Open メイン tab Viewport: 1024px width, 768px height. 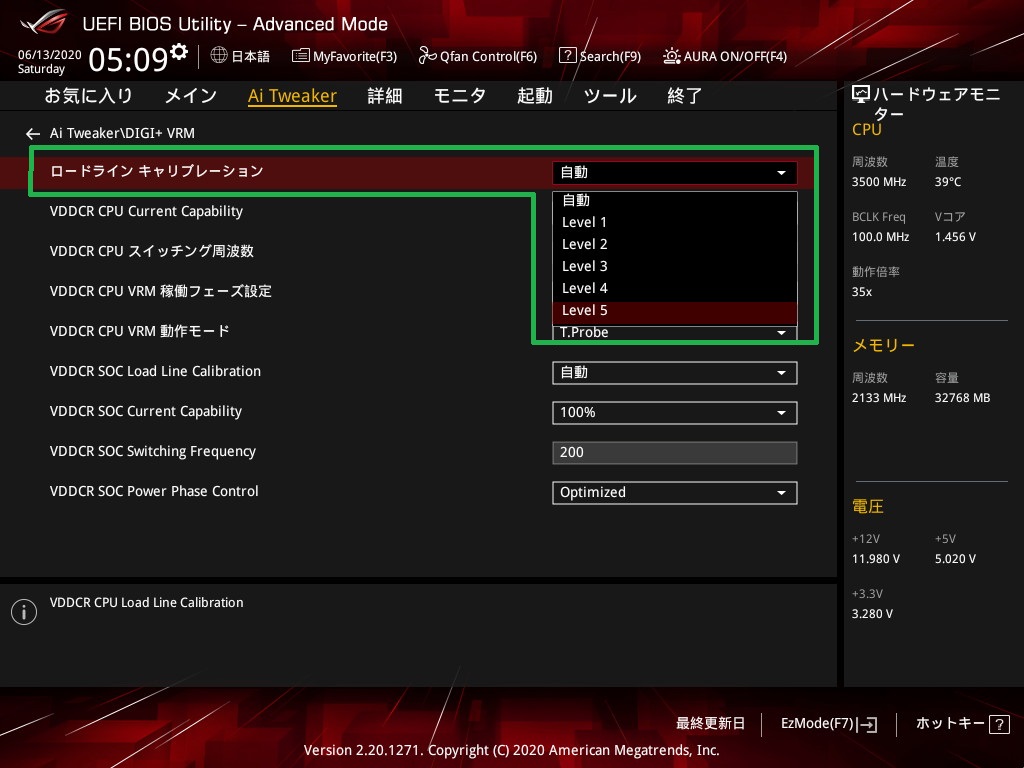point(191,96)
